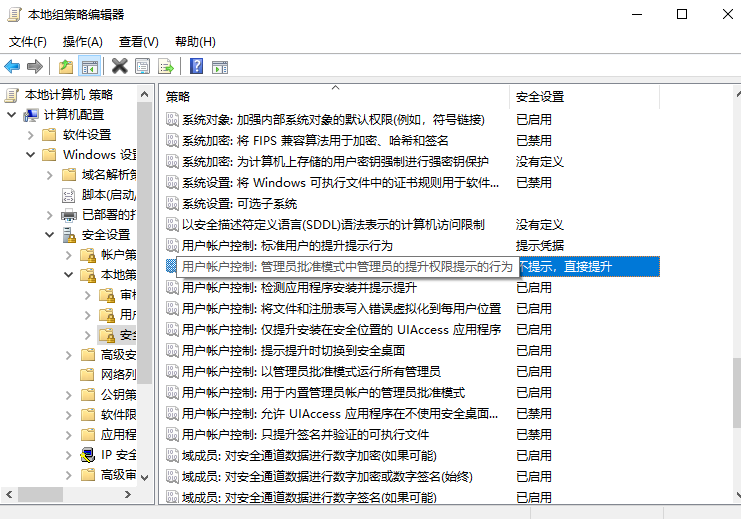741x519 pixels.
Task: Expand the 软件设置 tree node
Action: (30, 135)
